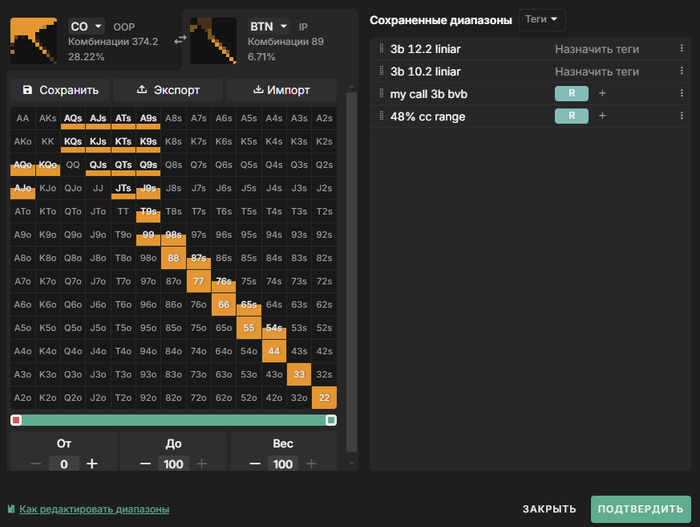The height and width of the screenshot is (527, 700).
Task: Click the Импорт button
Action: click(x=281, y=90)
